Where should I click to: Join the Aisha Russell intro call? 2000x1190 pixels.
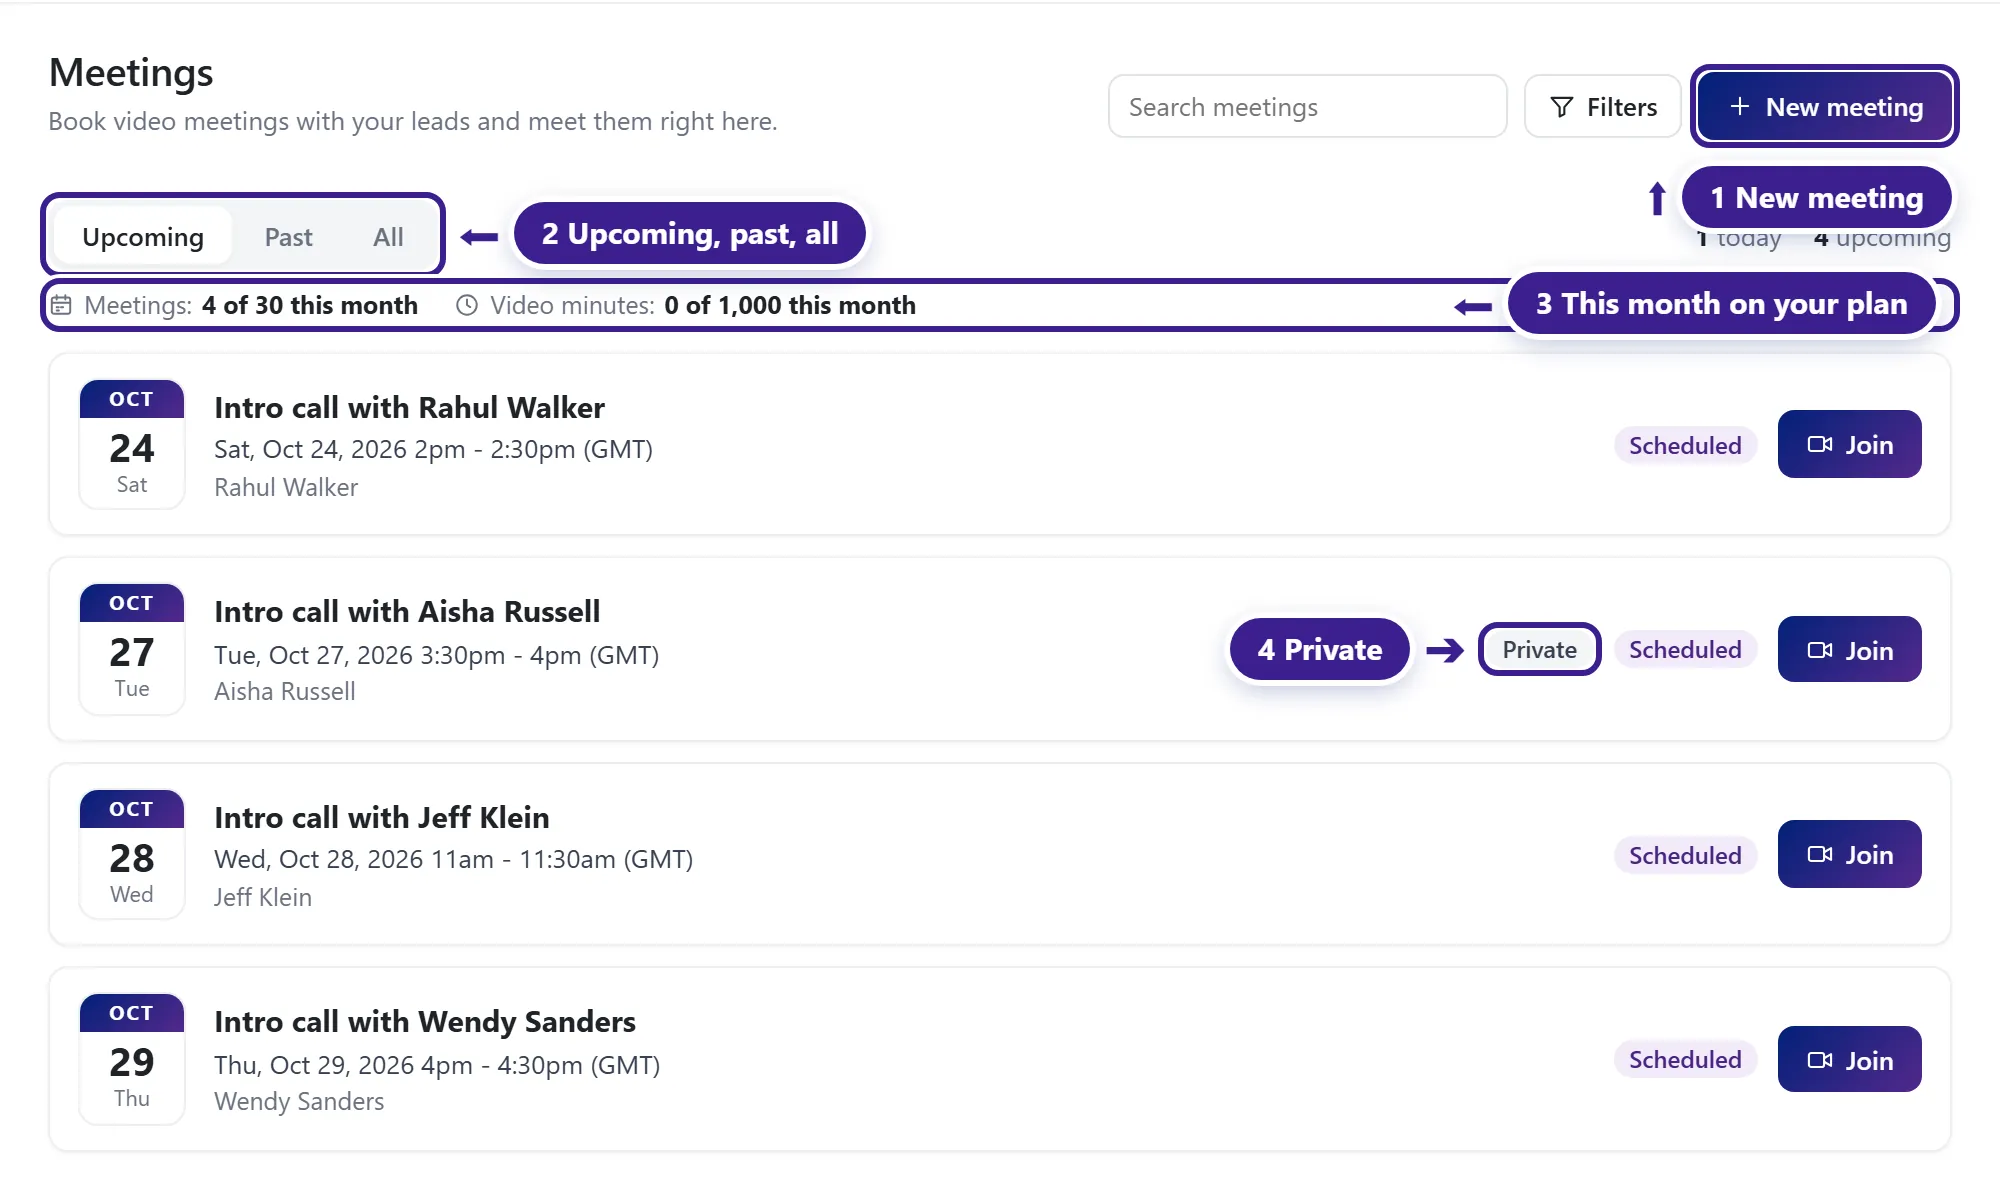[x=1849, y=649]
